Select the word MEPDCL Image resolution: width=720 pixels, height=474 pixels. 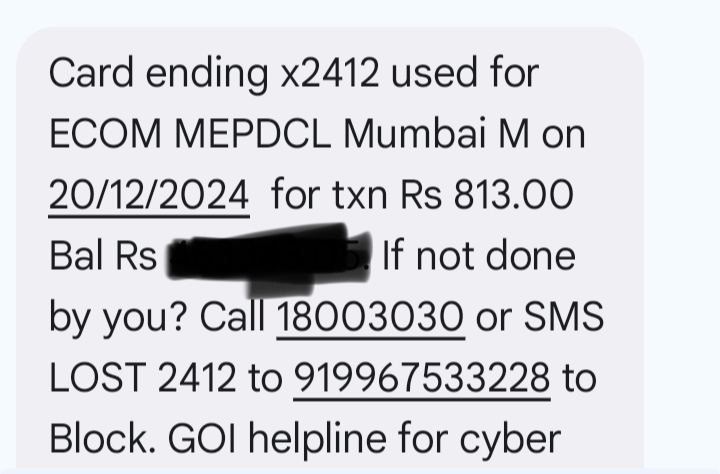coord(253,135)
